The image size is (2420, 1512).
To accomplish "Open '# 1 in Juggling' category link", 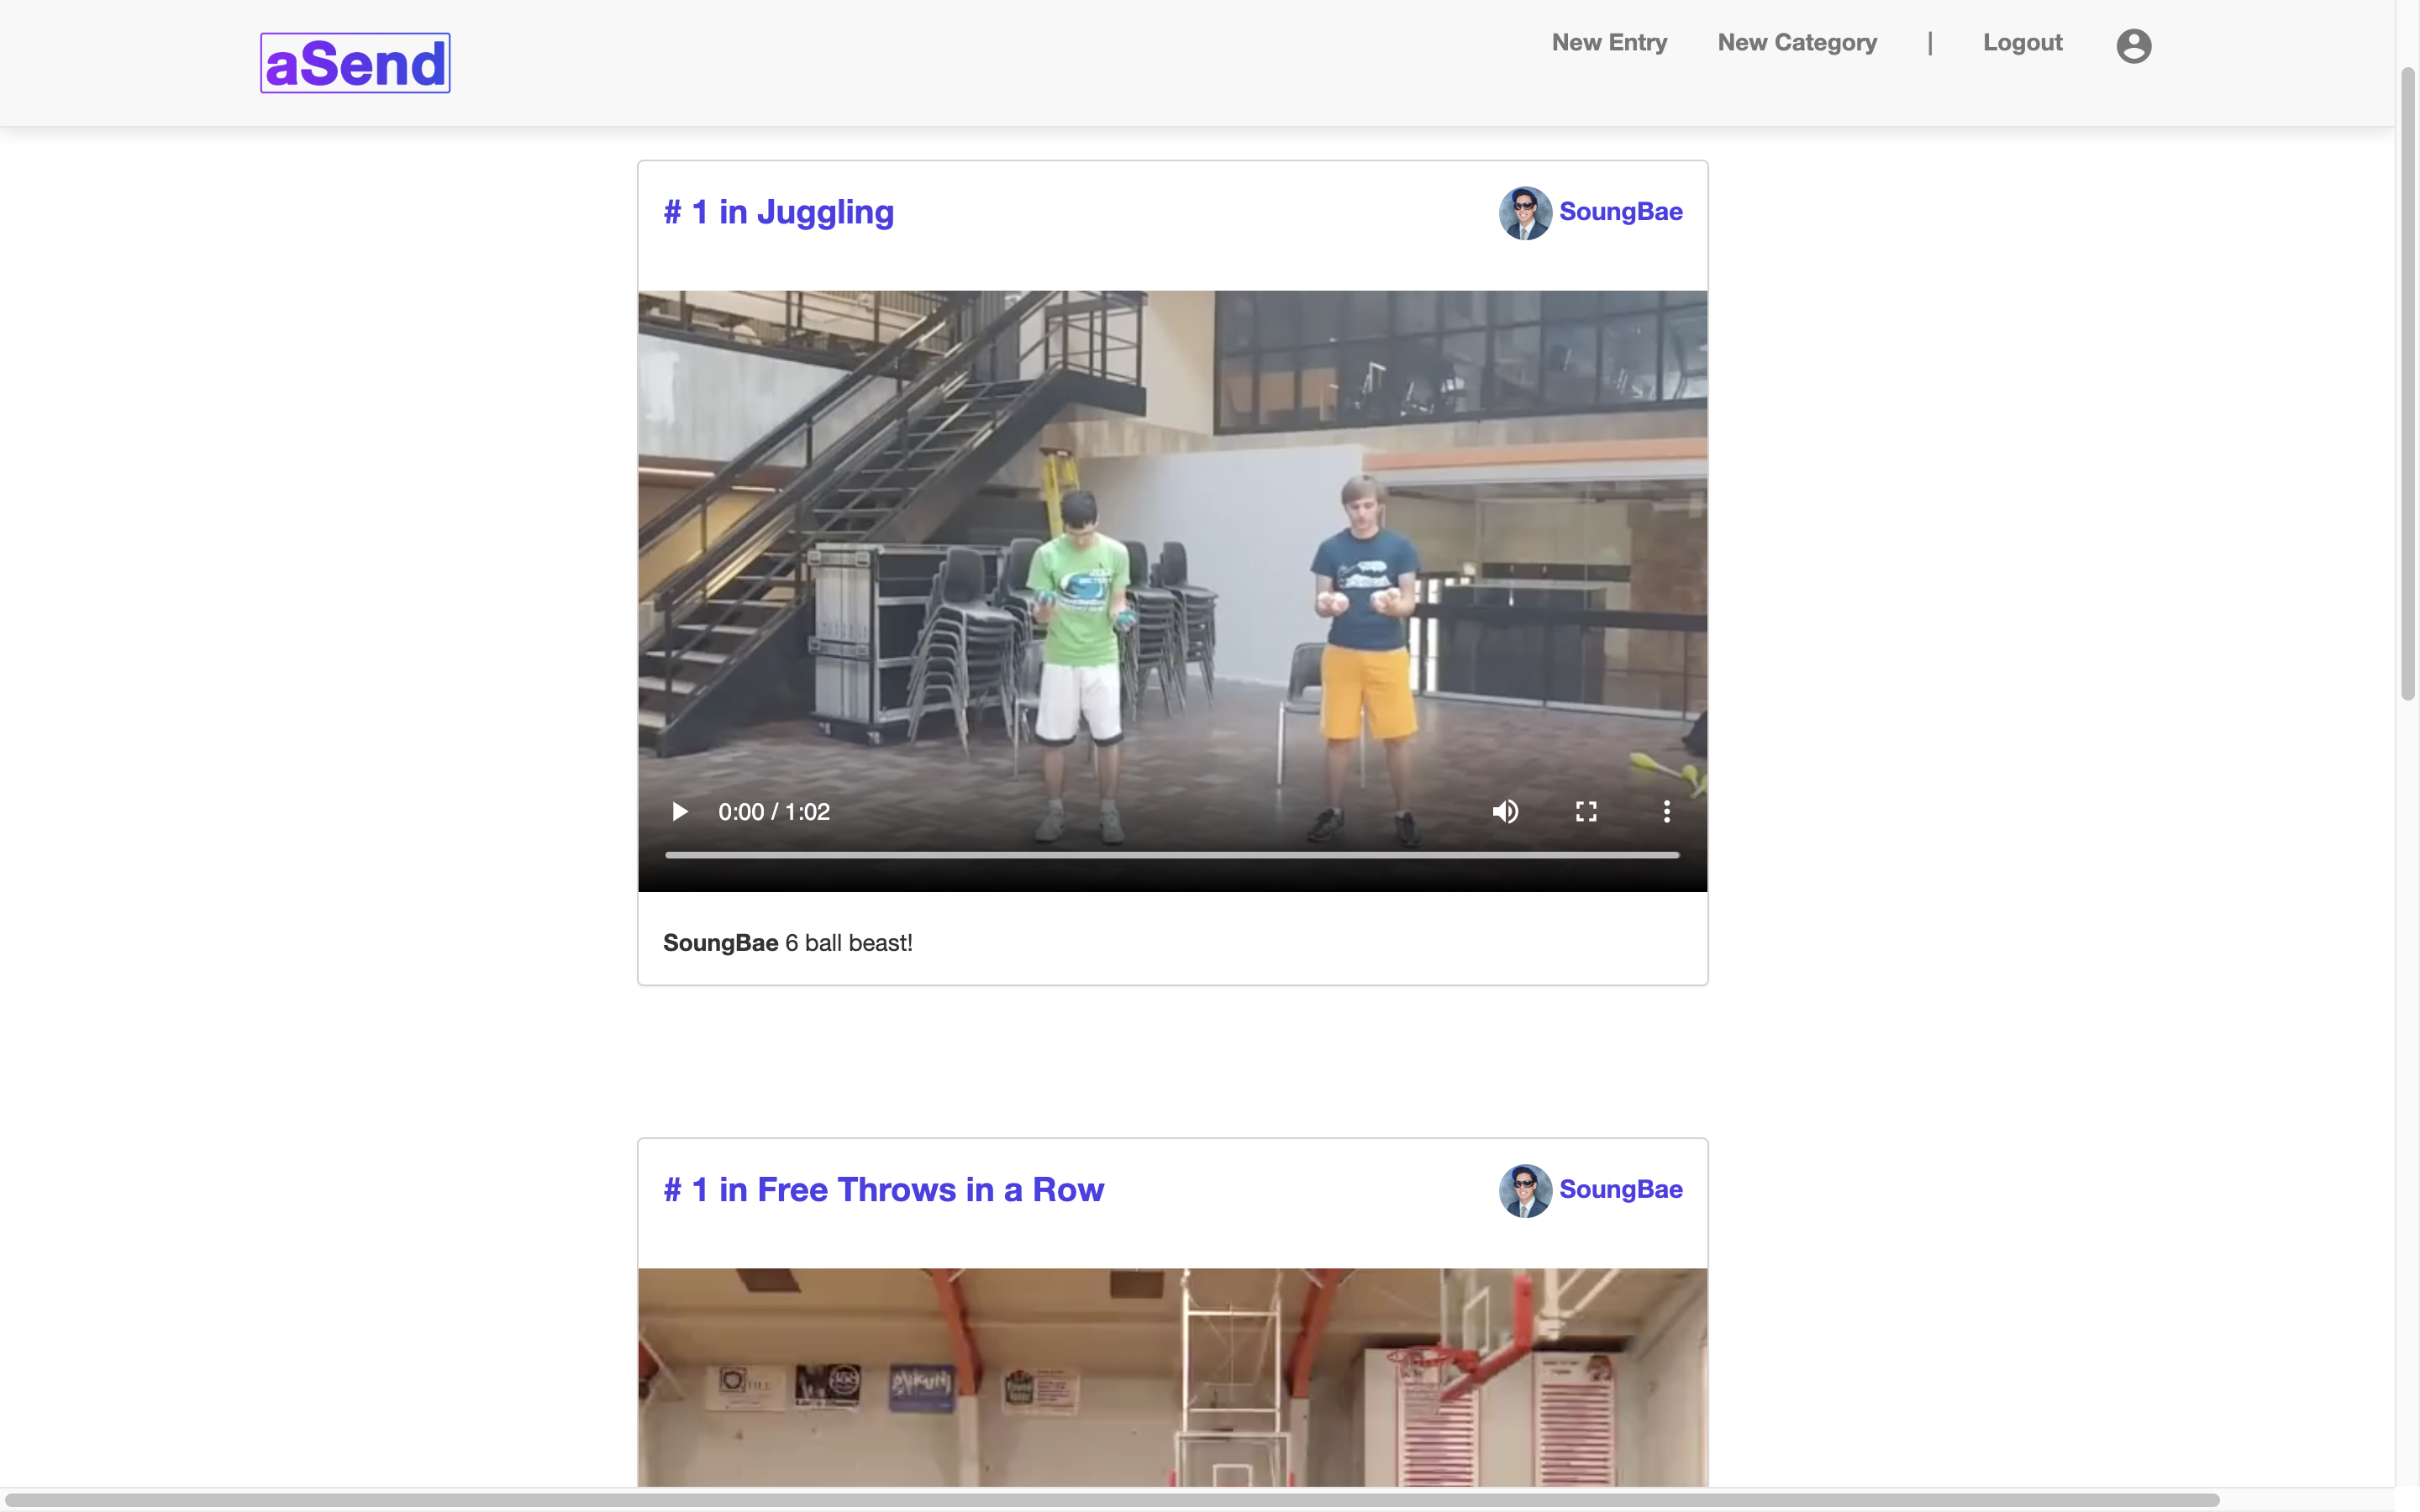I will point(778,212).
